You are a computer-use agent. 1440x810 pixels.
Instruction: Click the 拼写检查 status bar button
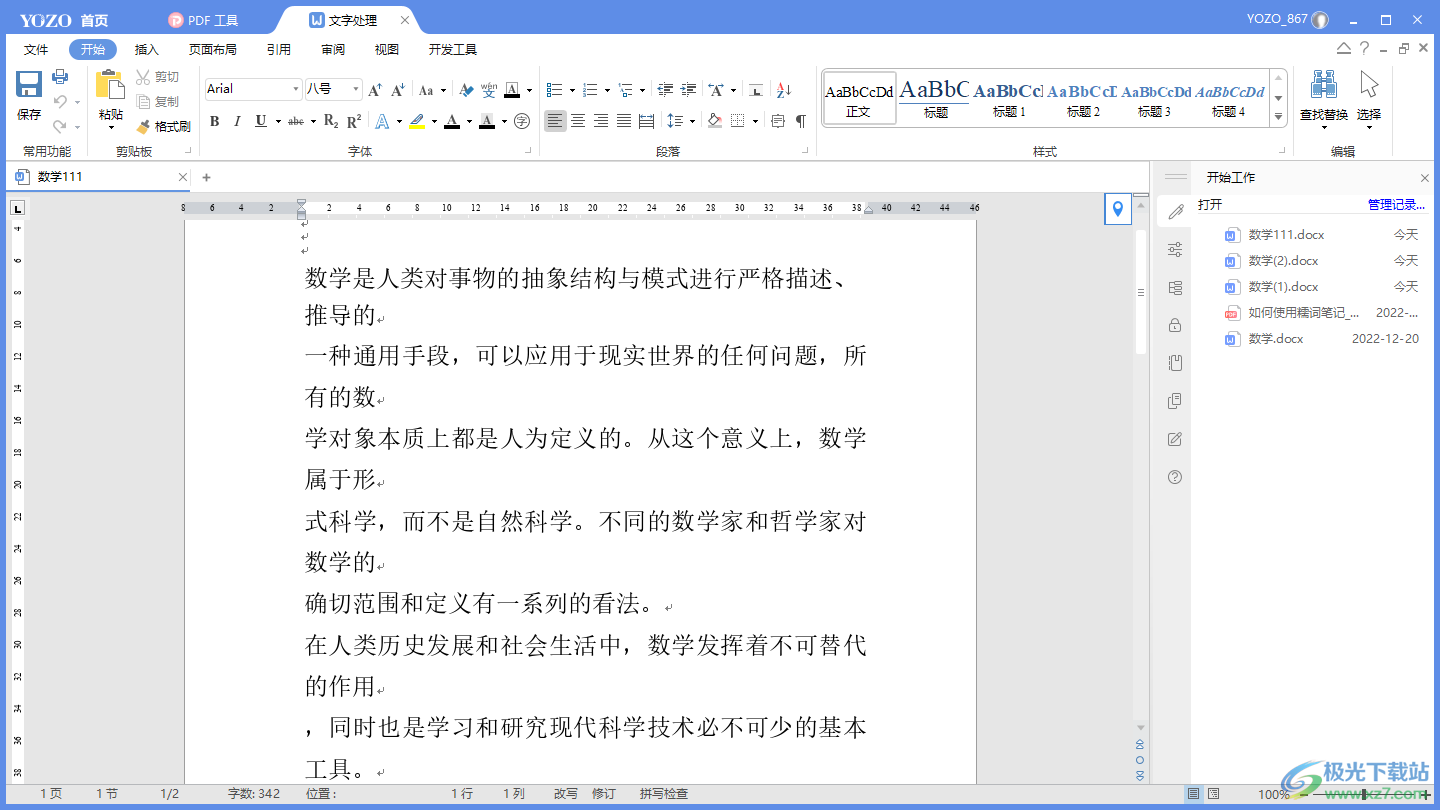(x=664, y=794)
